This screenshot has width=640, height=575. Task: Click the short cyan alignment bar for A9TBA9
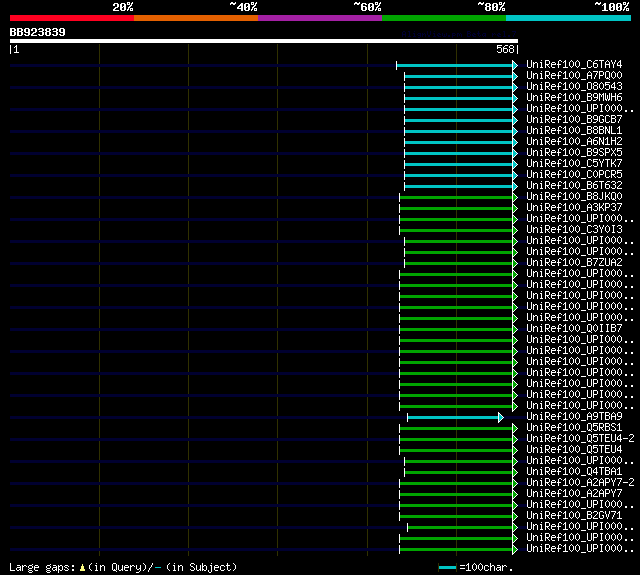[453, 417]
